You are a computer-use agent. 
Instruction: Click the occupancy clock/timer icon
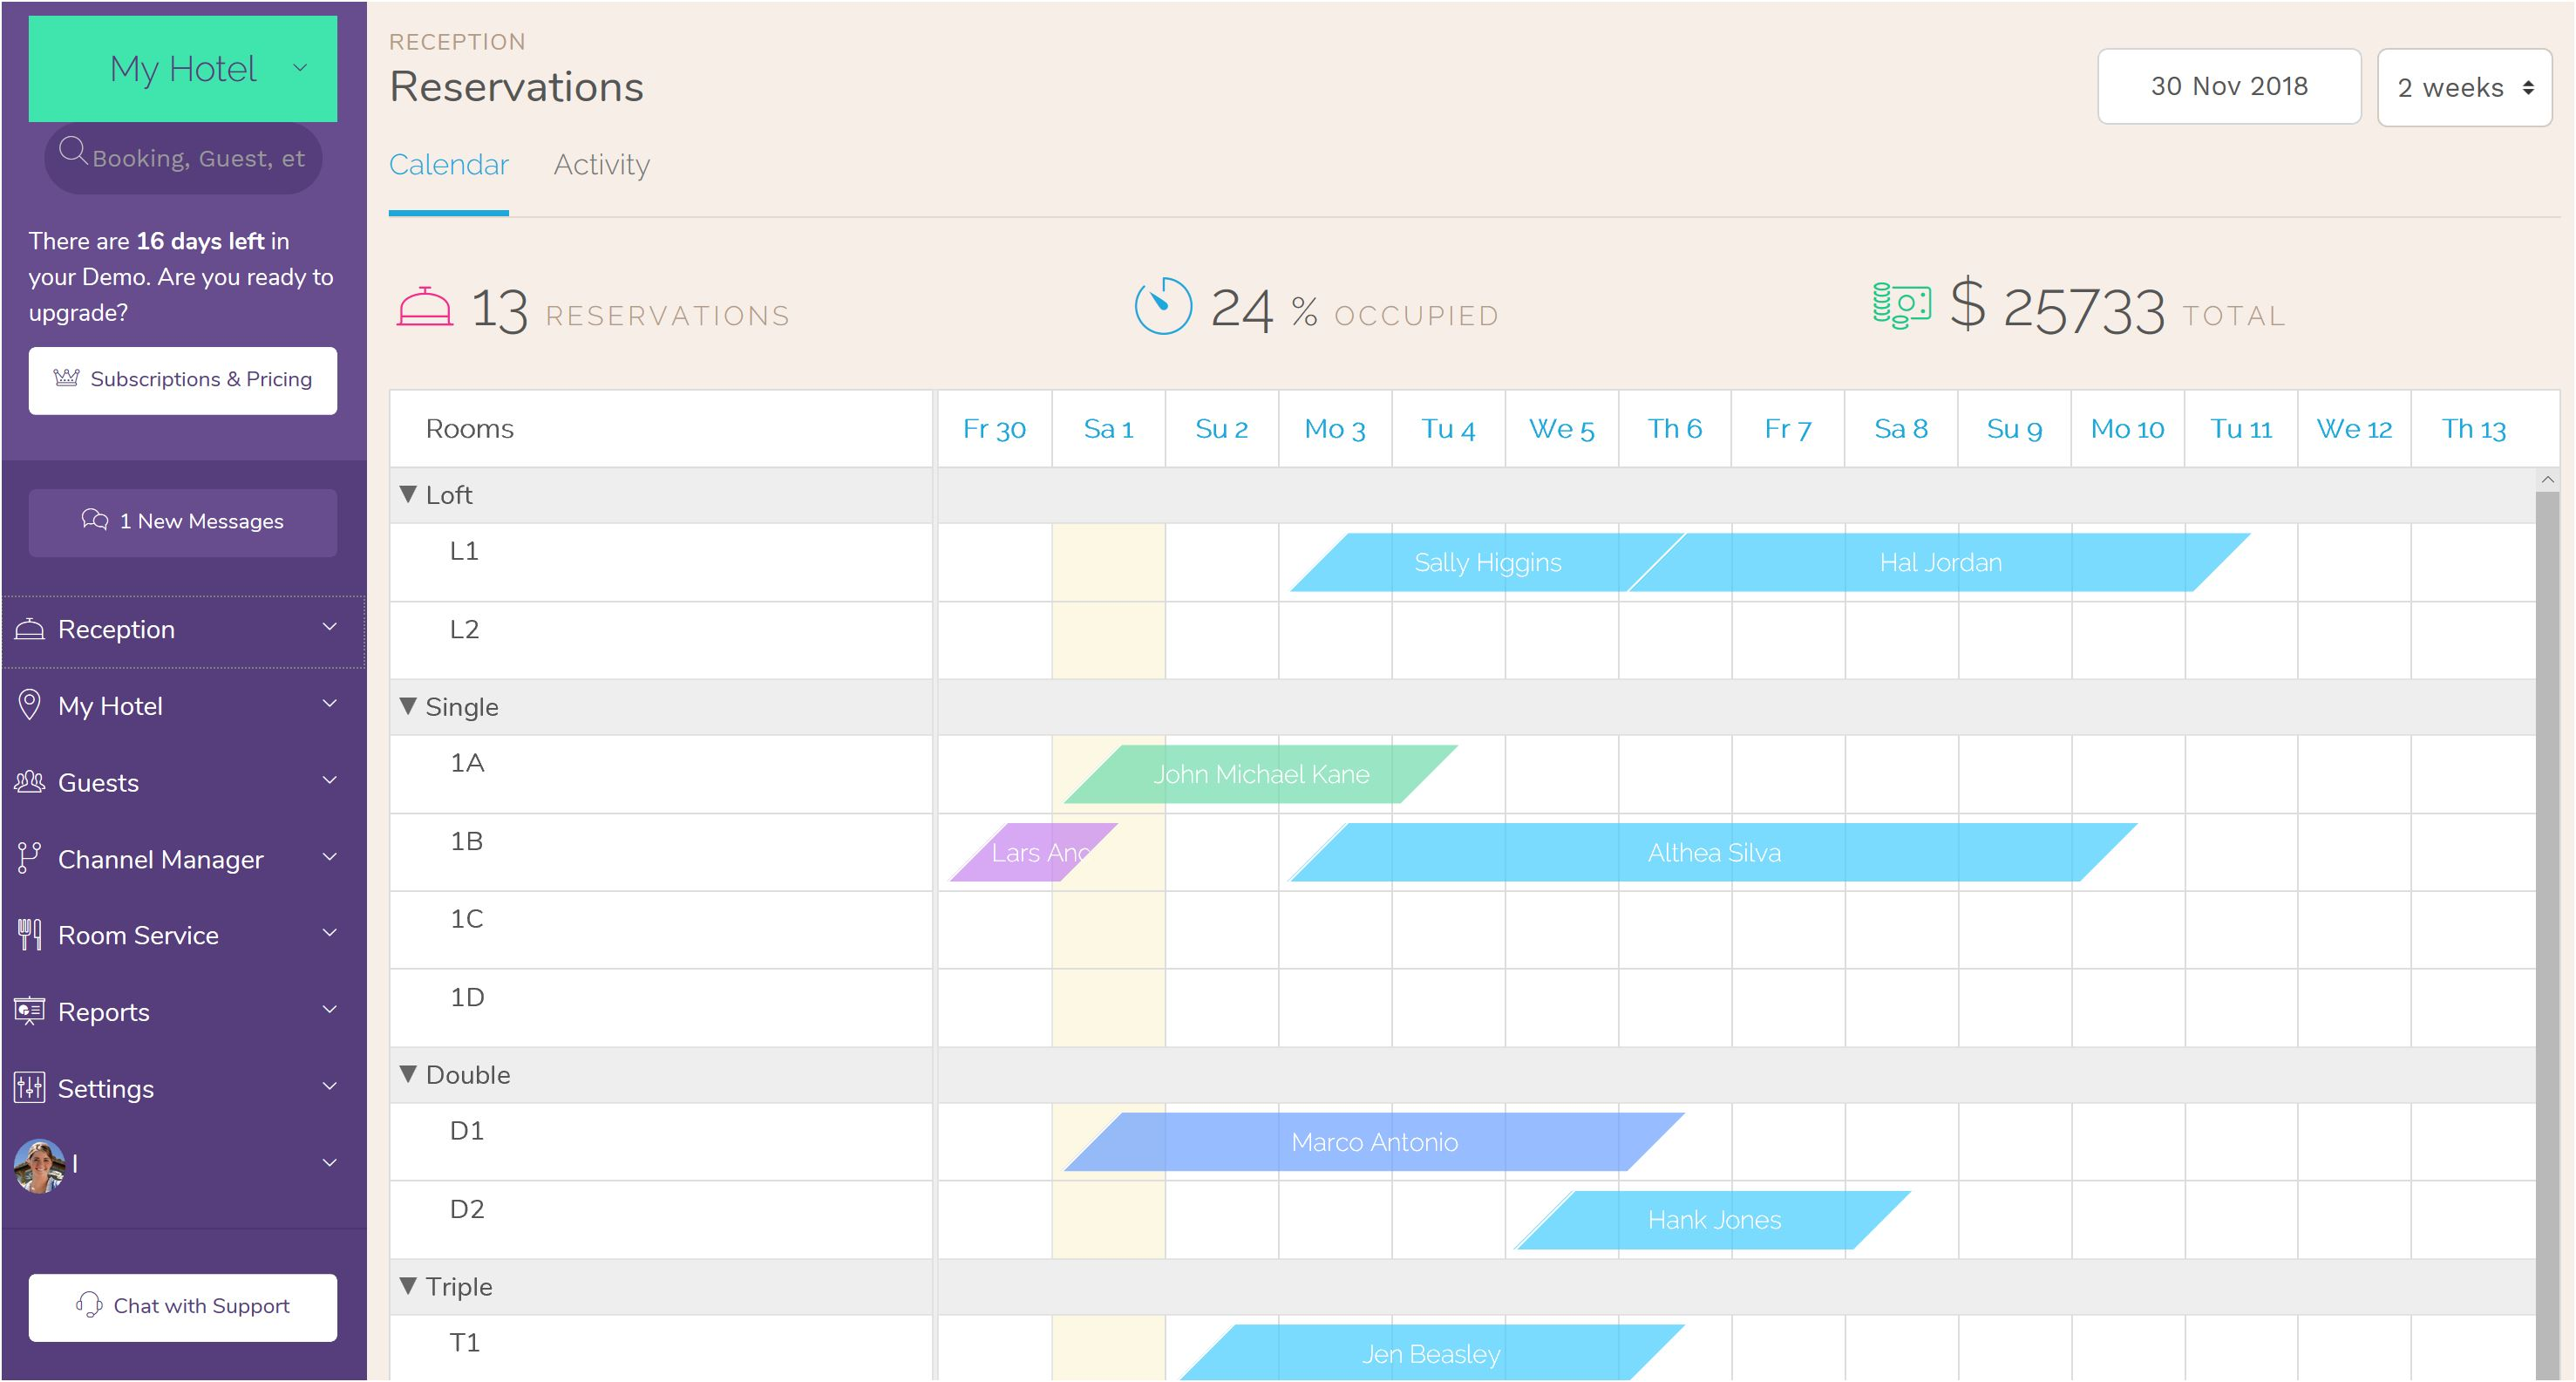(1160, 310)
